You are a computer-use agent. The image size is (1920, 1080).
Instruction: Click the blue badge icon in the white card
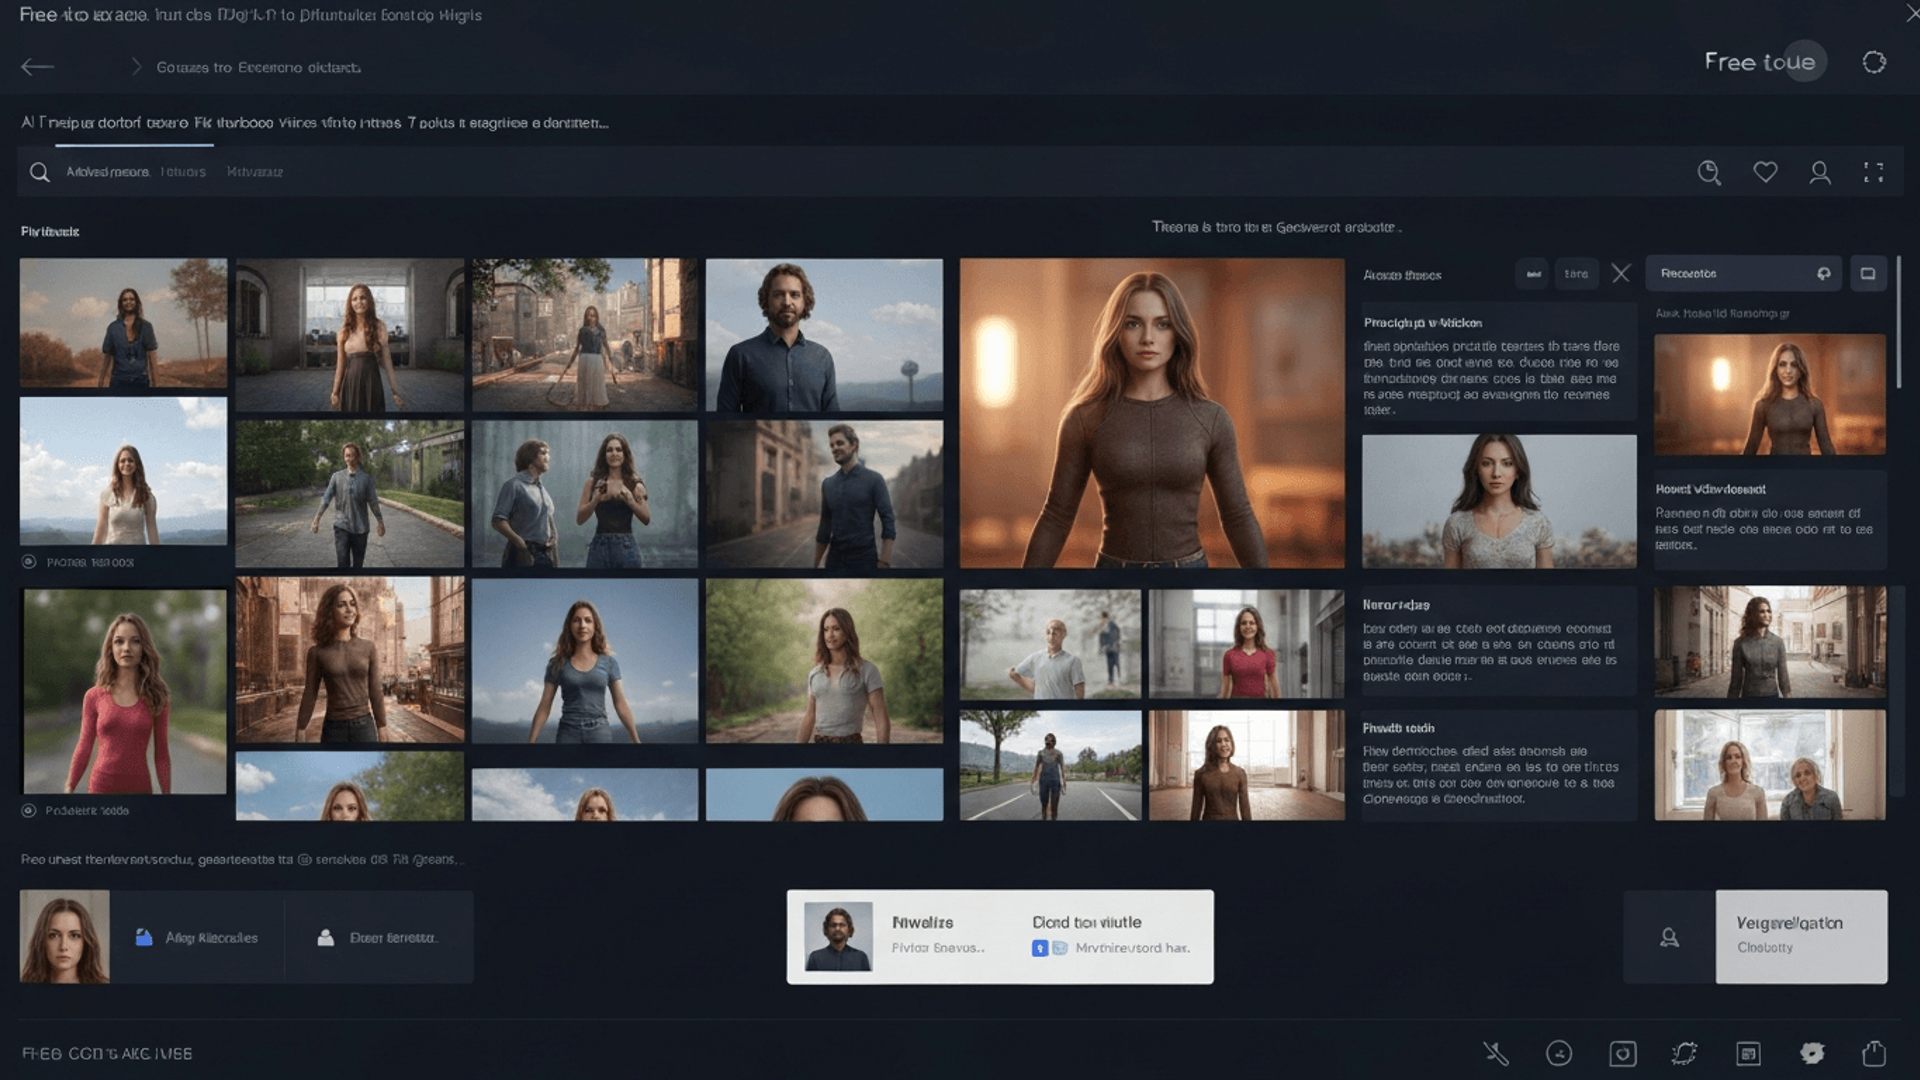pos(1040,948)
